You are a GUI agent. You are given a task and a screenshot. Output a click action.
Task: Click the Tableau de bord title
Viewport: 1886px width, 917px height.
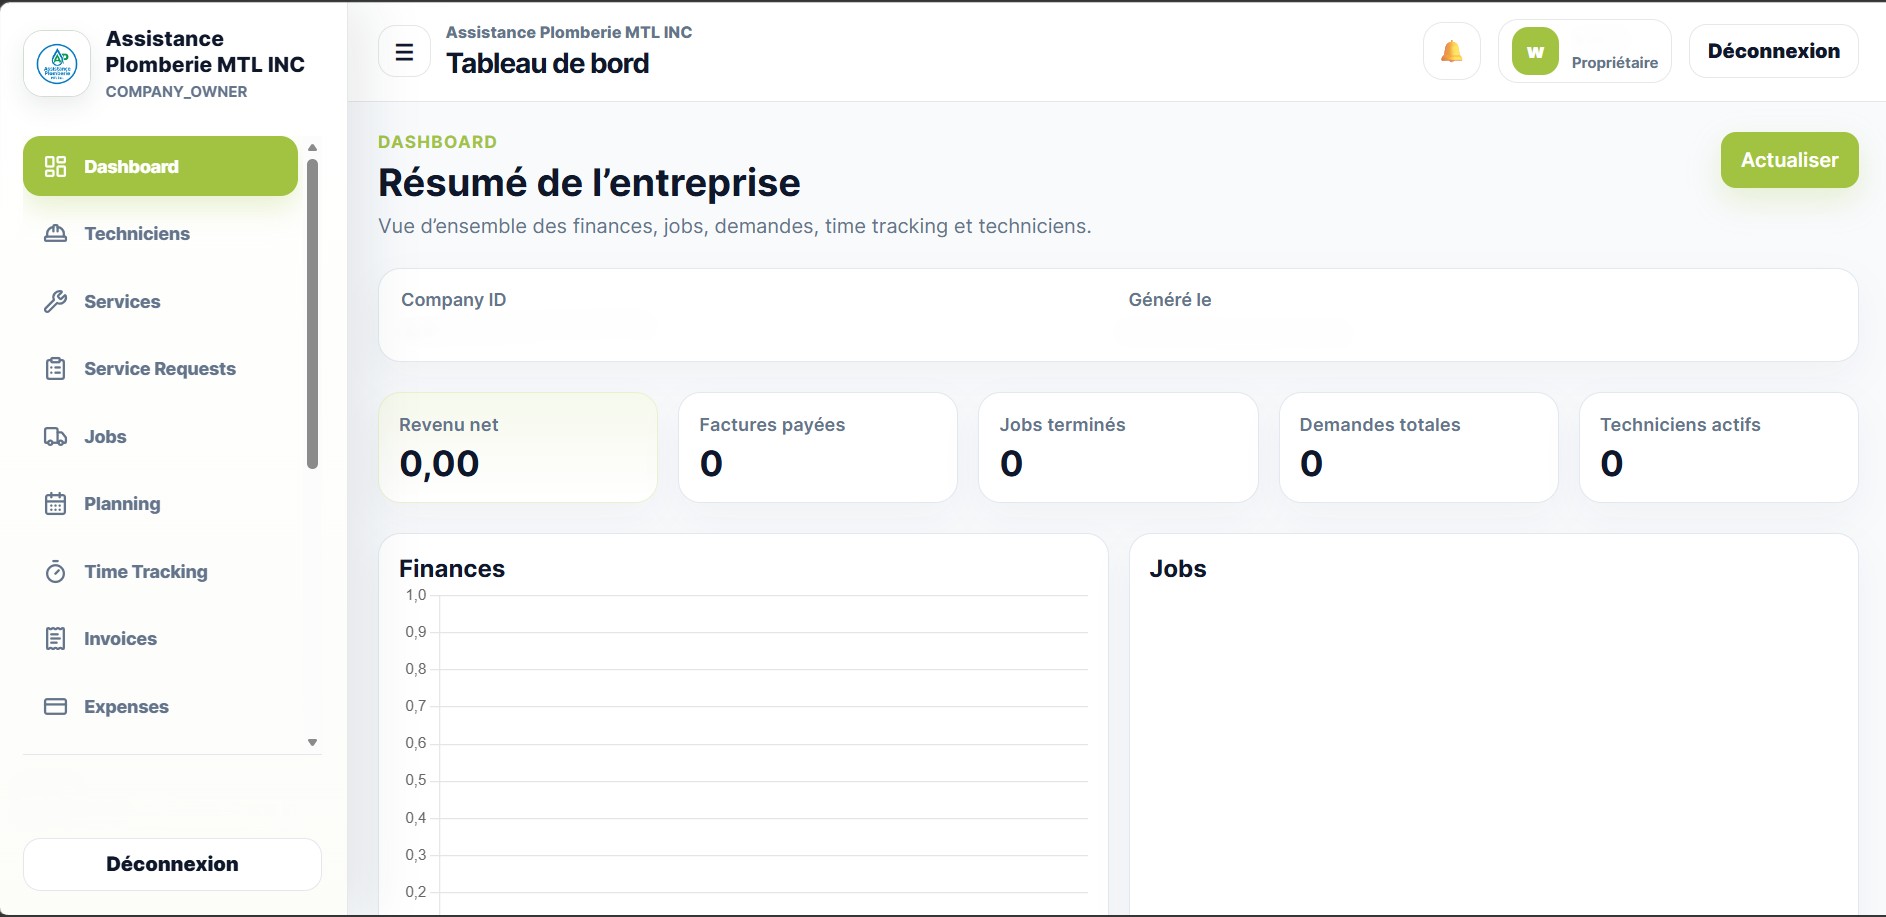point(547,63)
